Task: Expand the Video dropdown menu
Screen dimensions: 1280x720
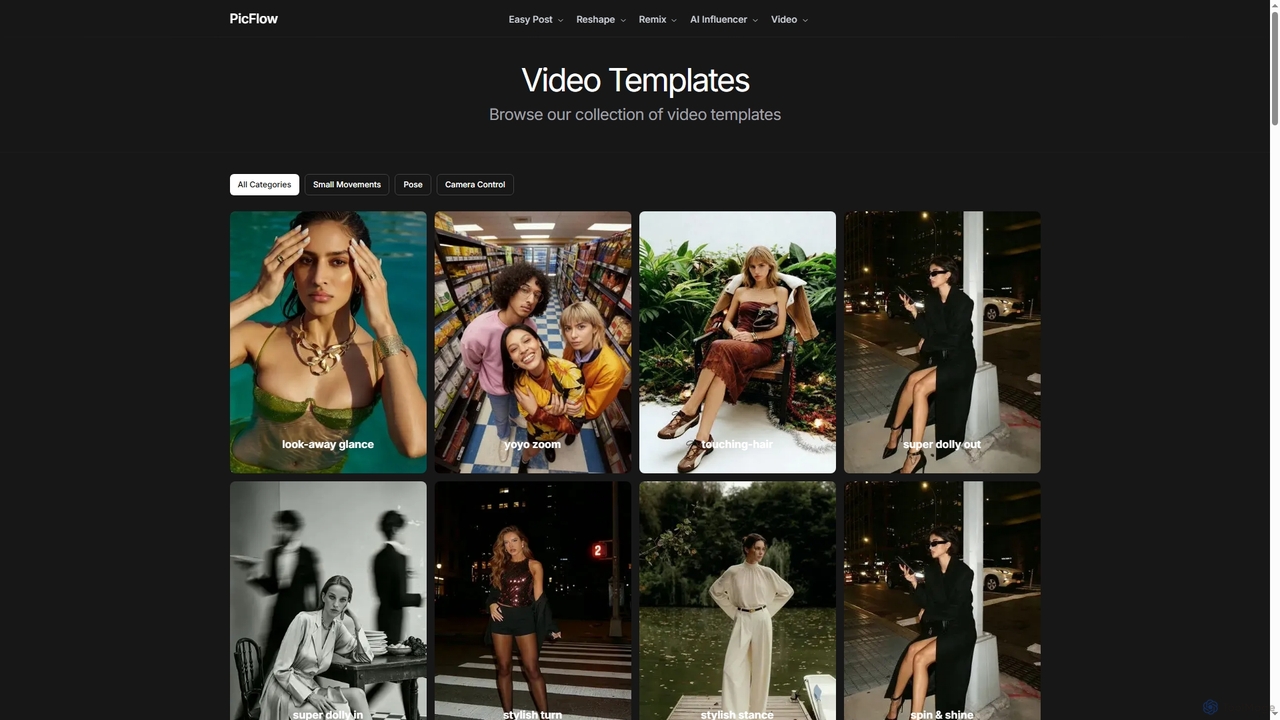Action: tap(789, 20)
